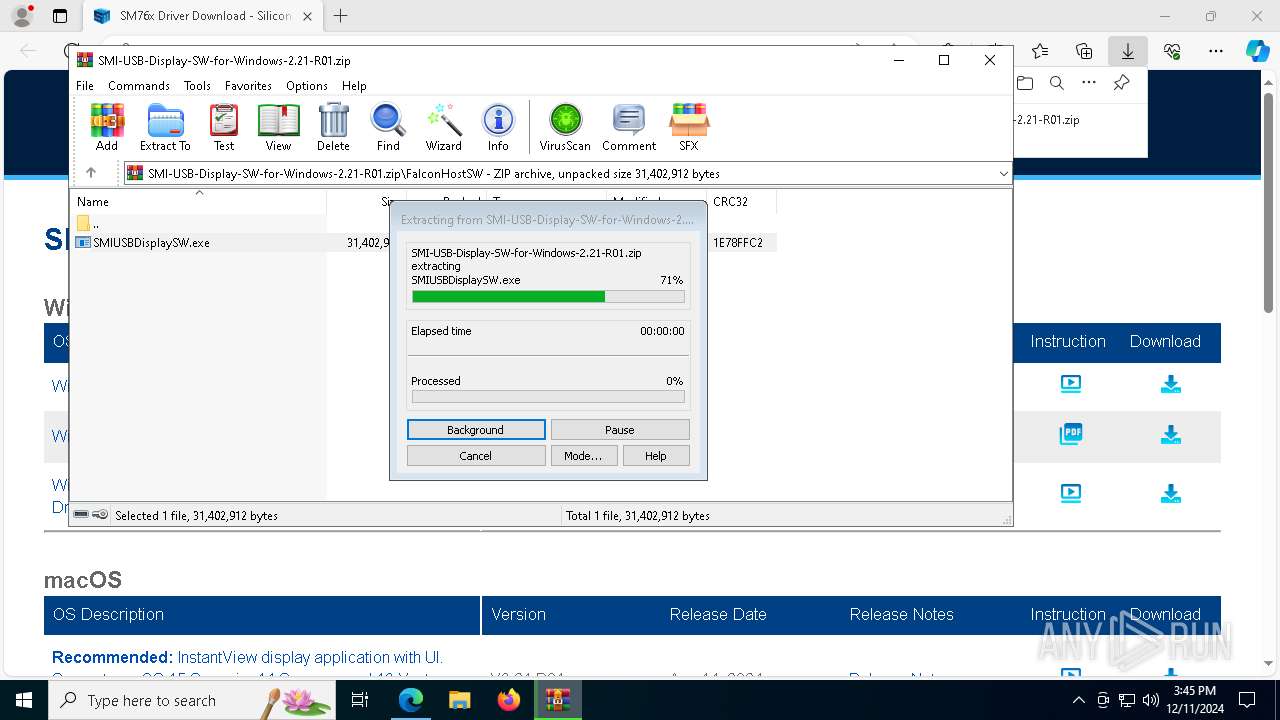
Task: Click the Download arrow icon in the first row
Action: [1171, 384]
